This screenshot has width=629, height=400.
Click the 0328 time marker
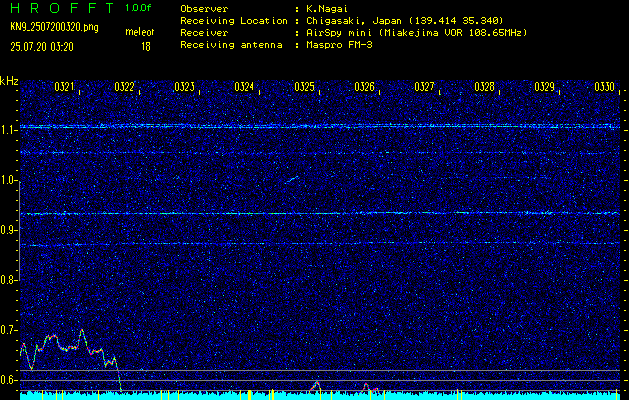485,87
